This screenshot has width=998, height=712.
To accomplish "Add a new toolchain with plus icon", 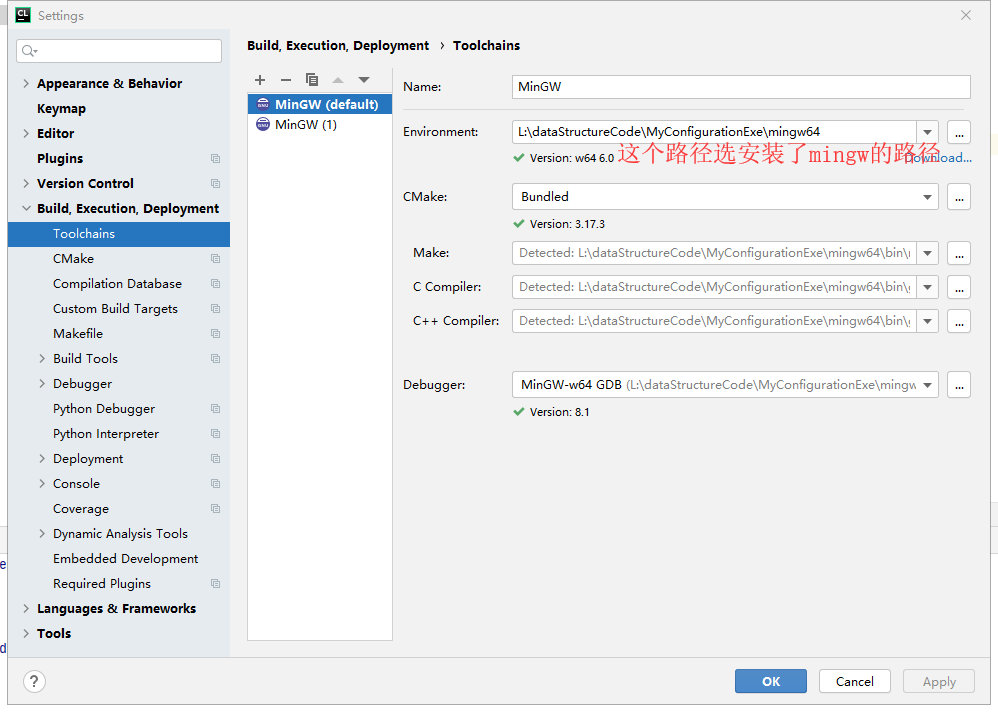I will coord(260,79).
